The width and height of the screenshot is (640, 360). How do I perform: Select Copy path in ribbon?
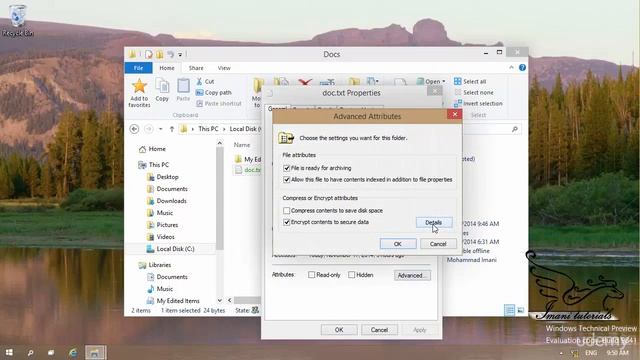(213, 93)
